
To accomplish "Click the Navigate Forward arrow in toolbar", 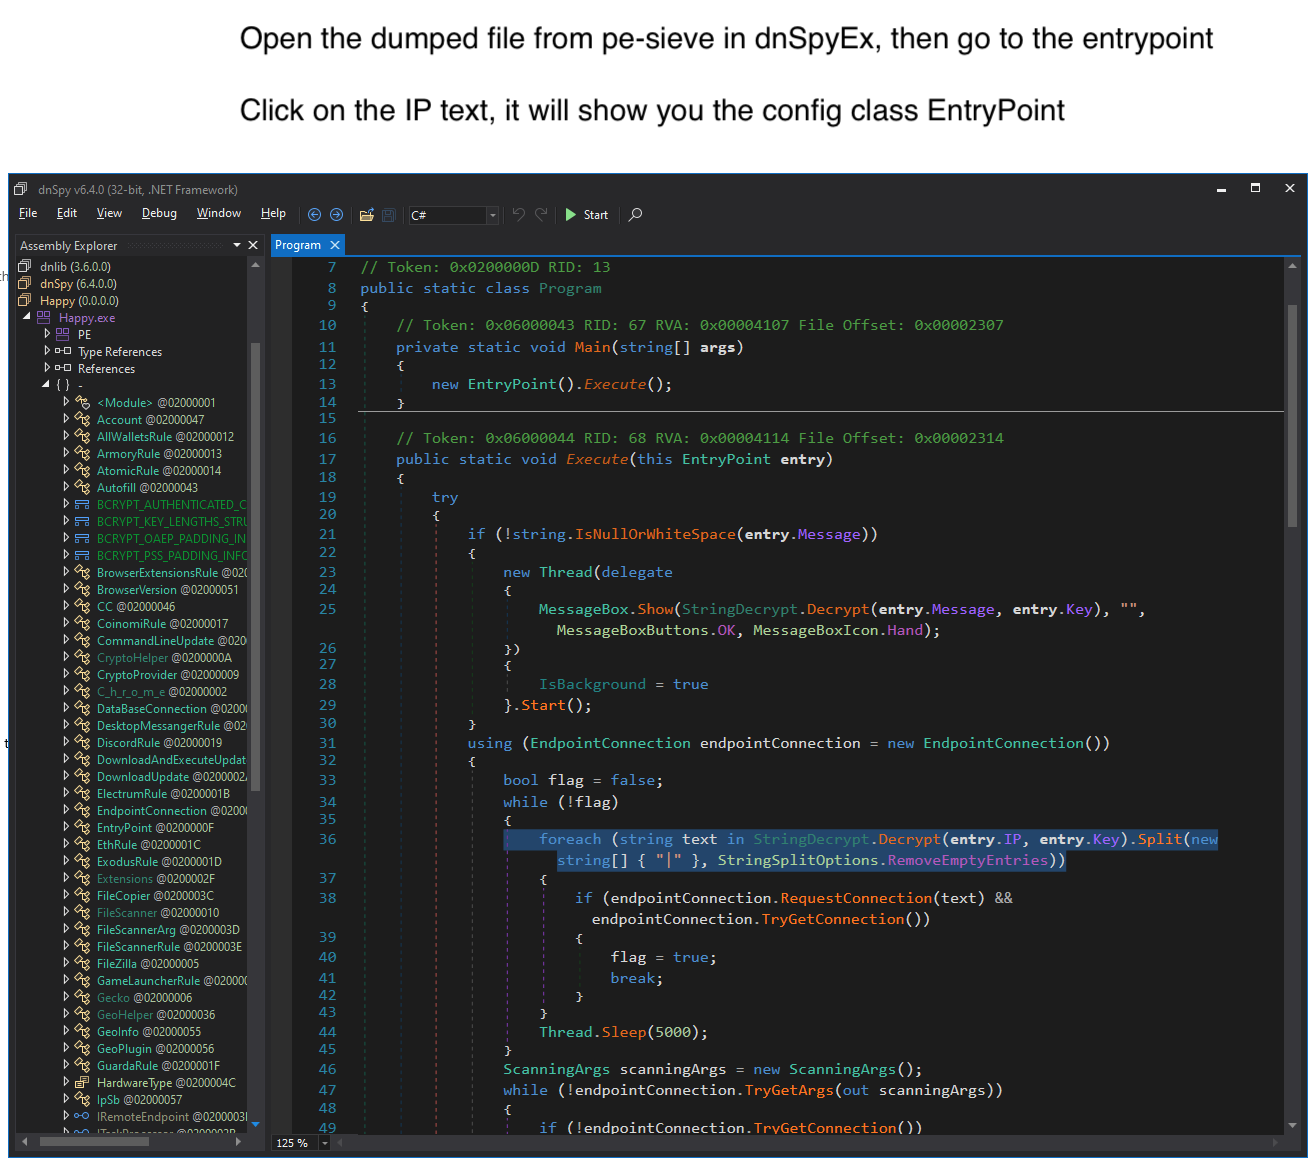I will click(336, 215).
